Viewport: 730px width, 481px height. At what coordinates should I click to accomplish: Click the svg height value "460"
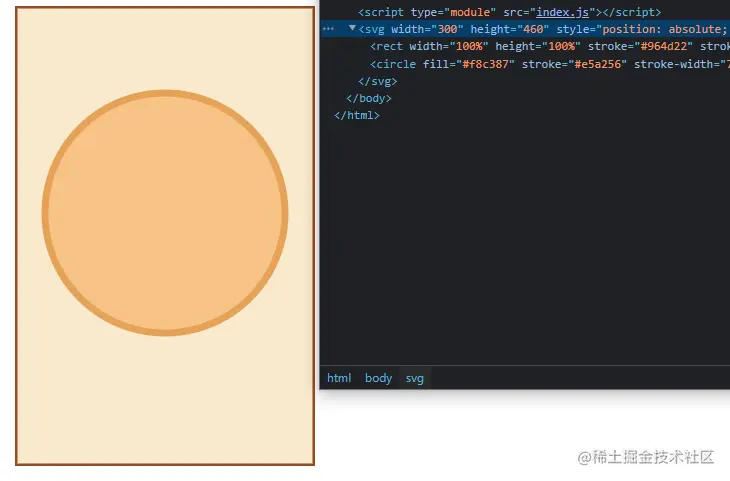click(533, 29)
